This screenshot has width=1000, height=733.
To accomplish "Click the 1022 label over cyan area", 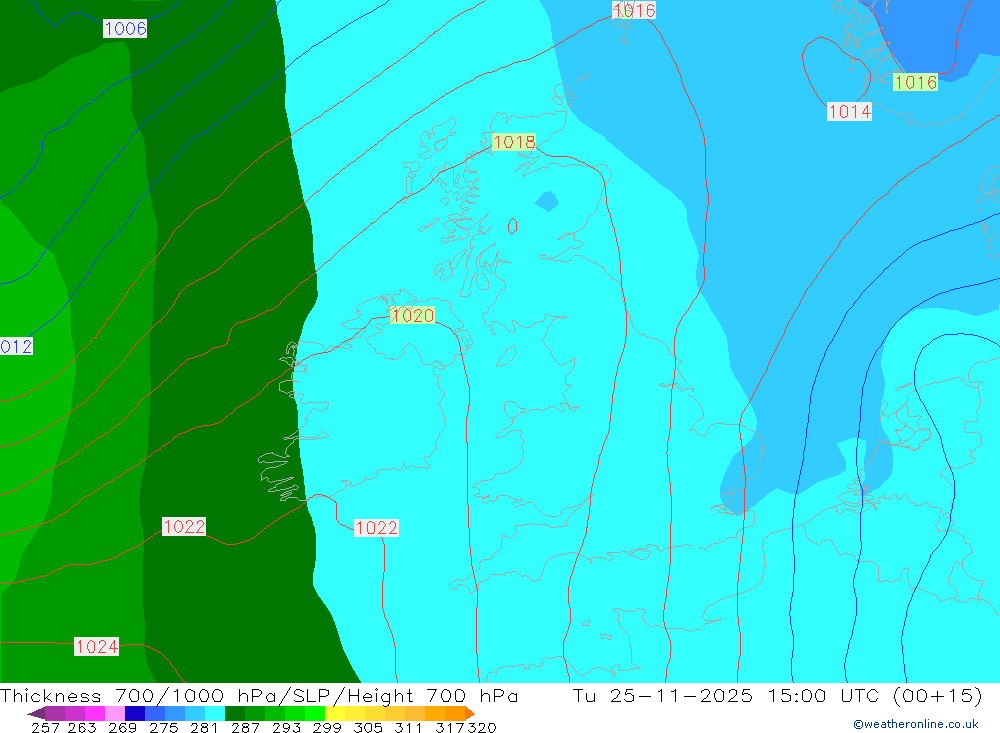I will [376, 528].
